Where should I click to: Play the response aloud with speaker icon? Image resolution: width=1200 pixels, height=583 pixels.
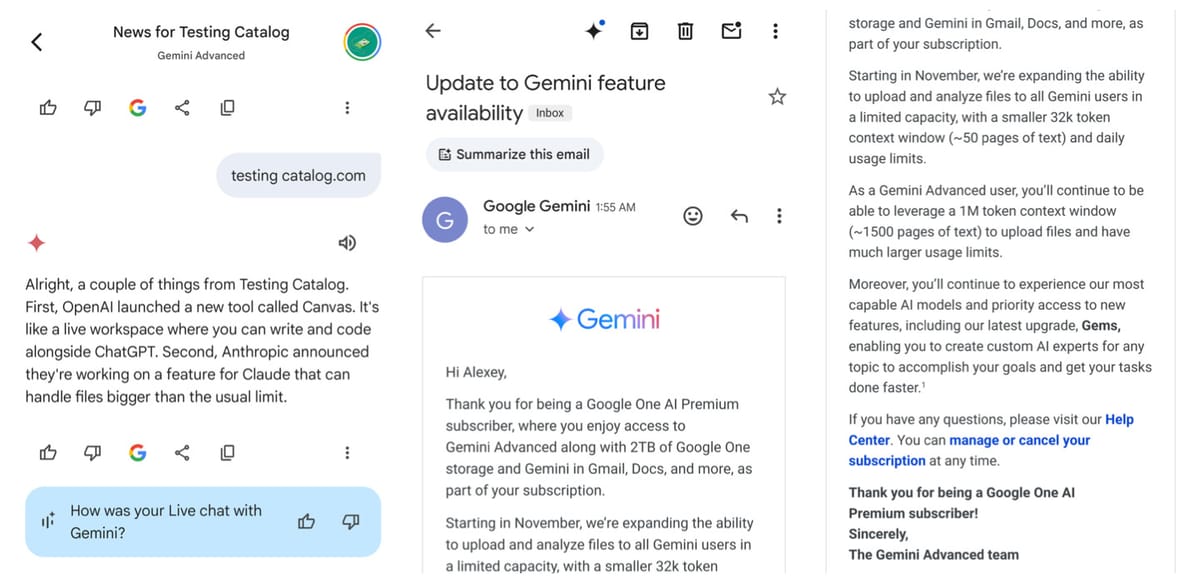point(347,242)
